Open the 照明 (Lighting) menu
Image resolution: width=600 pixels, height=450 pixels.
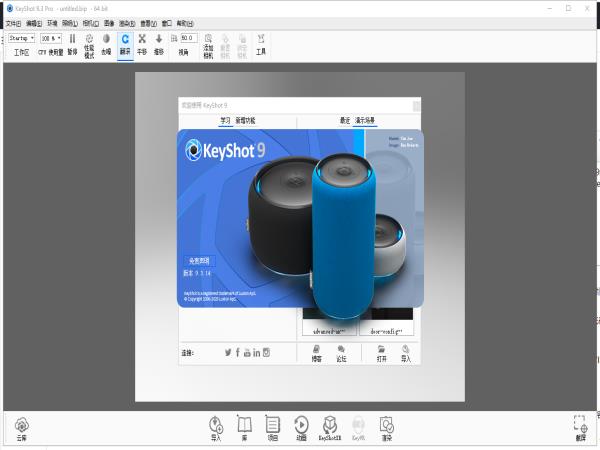pyautogui.click(x=70, y=24)
